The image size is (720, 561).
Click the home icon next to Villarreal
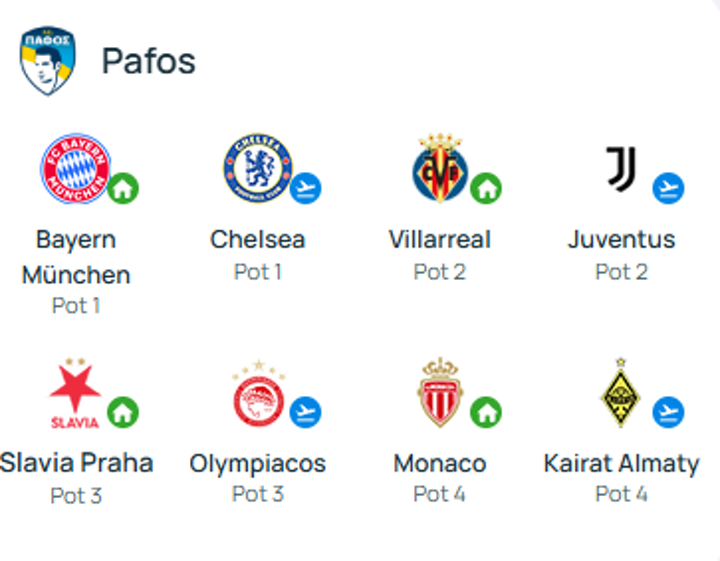click(486, 188)
